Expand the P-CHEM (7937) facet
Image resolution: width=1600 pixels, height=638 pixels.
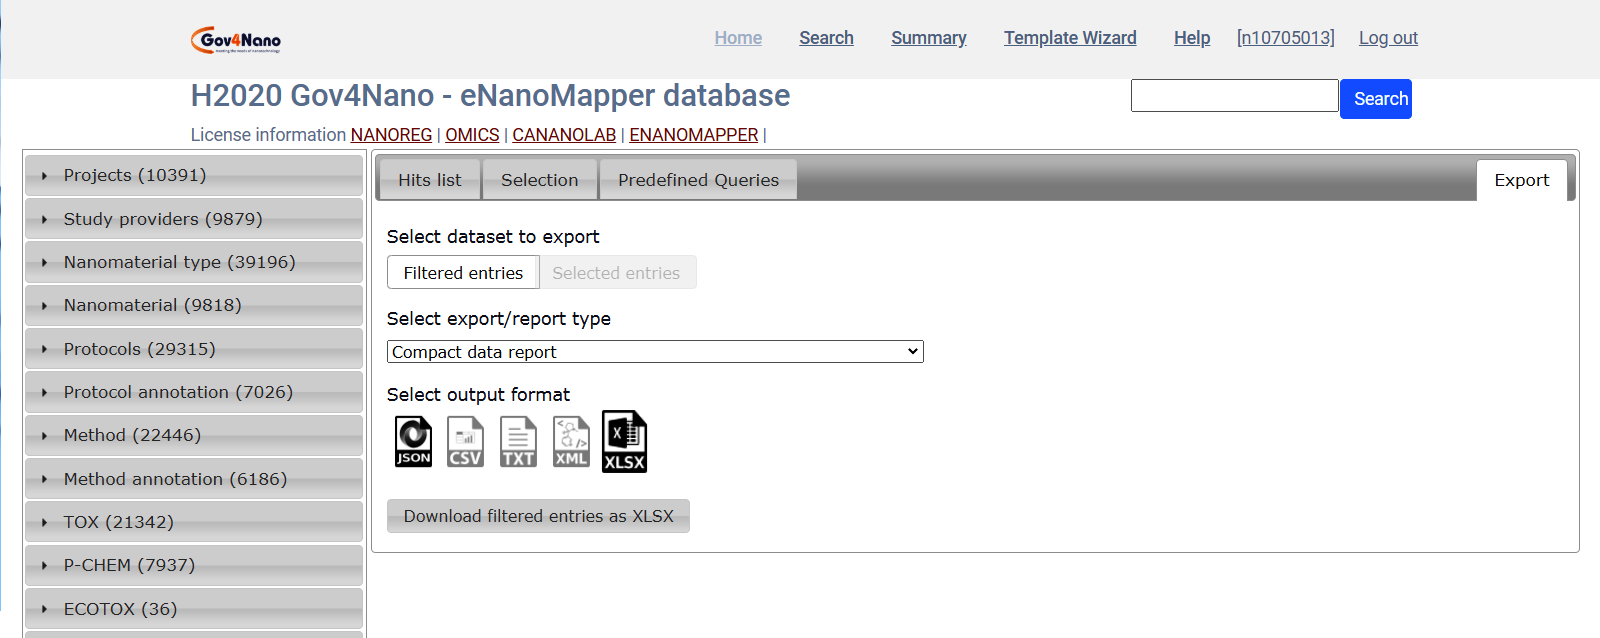(194, 565)
